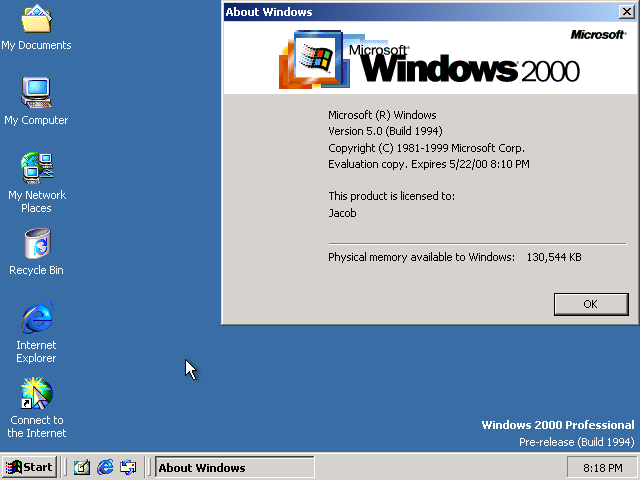Close the About Windows dialog

(x=627, y=12)
